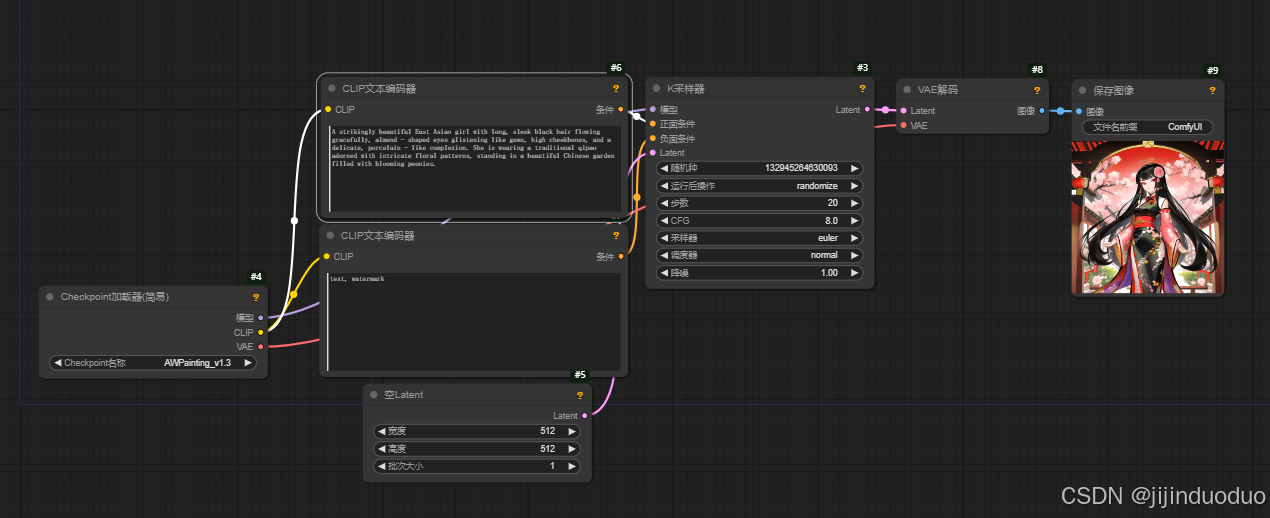Click the VAE output port on Checkpoint加载器

261,347
